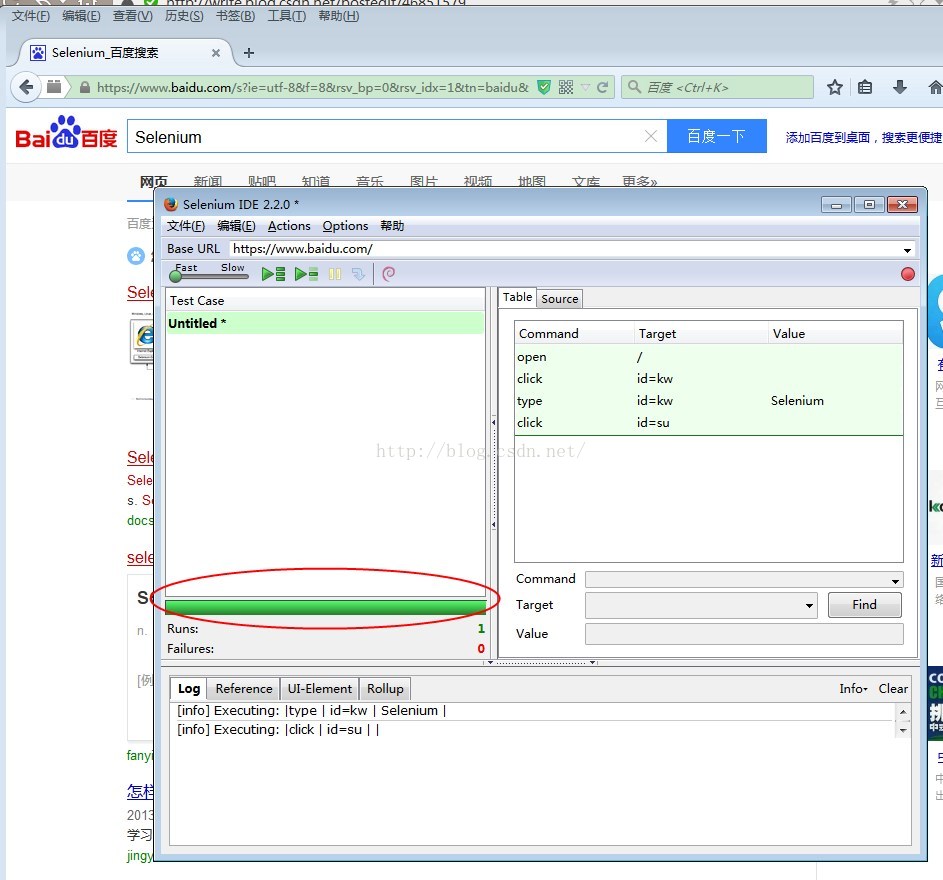This screenshot has width=943, height=880.
Task: Select the Untitled * test case
Action: [x=325, y=324]
